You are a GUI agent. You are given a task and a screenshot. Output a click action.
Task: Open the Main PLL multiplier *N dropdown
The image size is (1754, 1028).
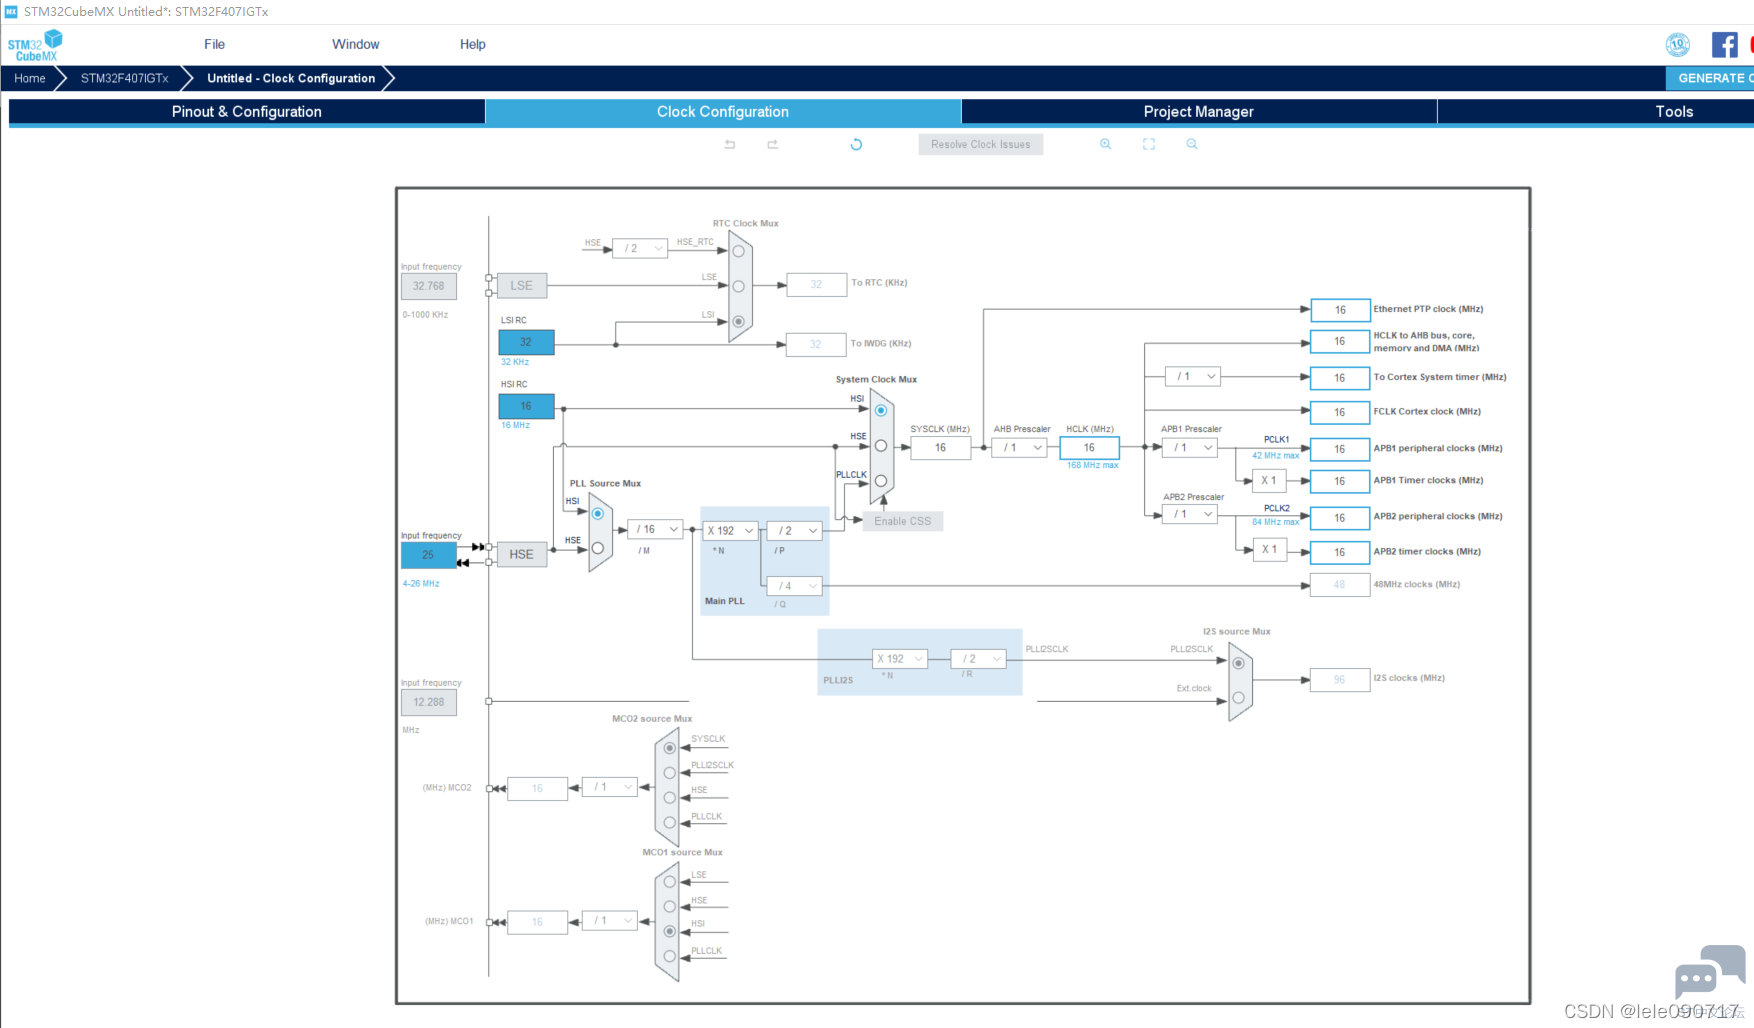pyautogui.click(x=731, y=531)
